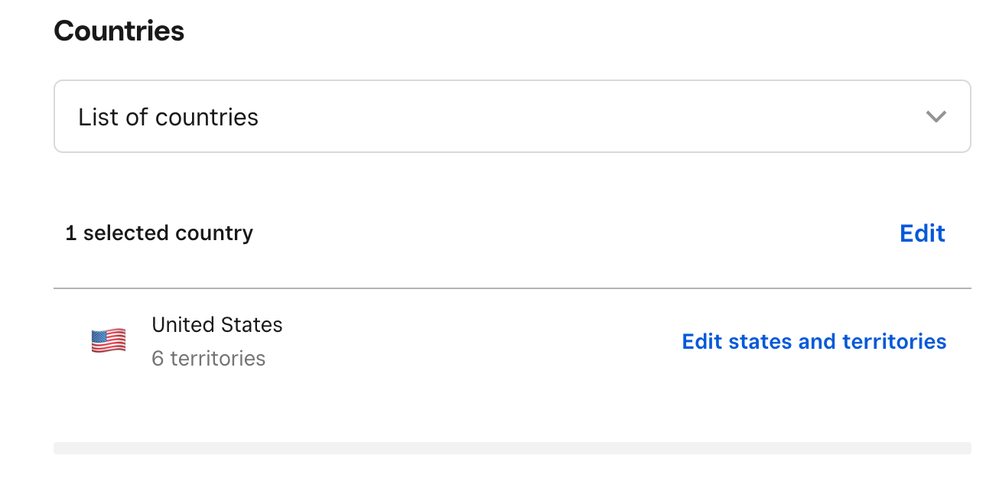999x491 pixels.
Task: Click Edit link beside selected country count
Action: [x=922, y=233]
